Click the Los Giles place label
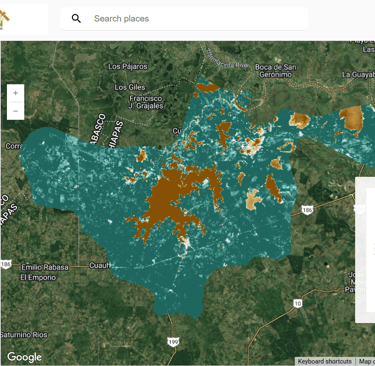375x366 pixels. click(x=130, y=87)
